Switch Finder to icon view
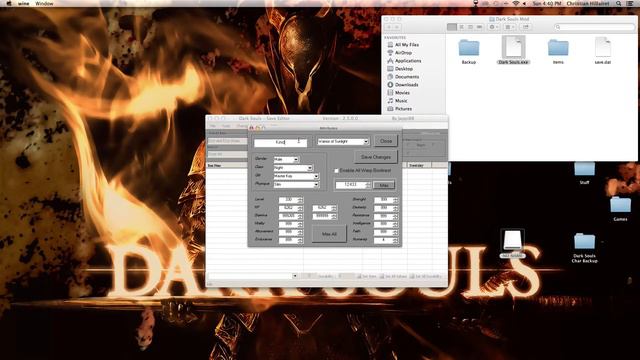640x360 pixels. 452,27
